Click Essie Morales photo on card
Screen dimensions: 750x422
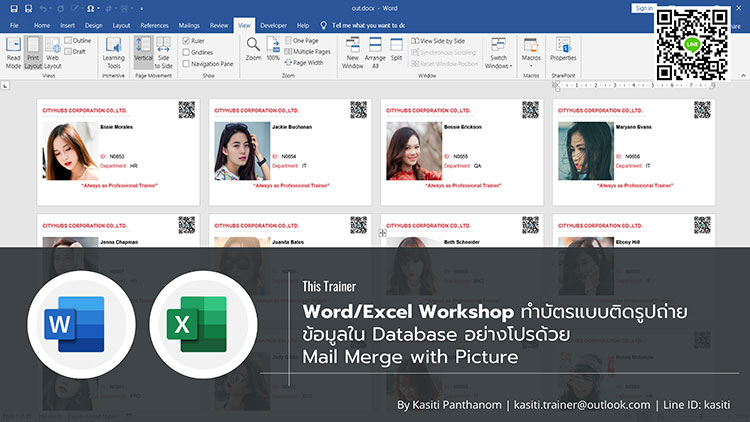[70, 151]
